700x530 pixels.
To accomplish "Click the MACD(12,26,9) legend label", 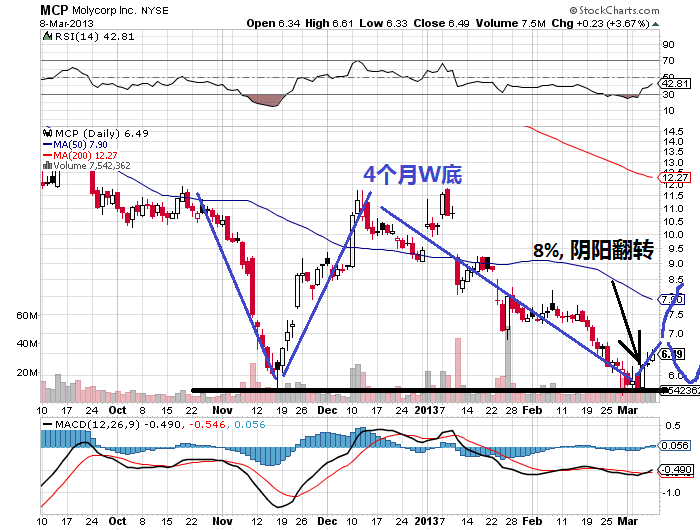I will coord(97,424).
